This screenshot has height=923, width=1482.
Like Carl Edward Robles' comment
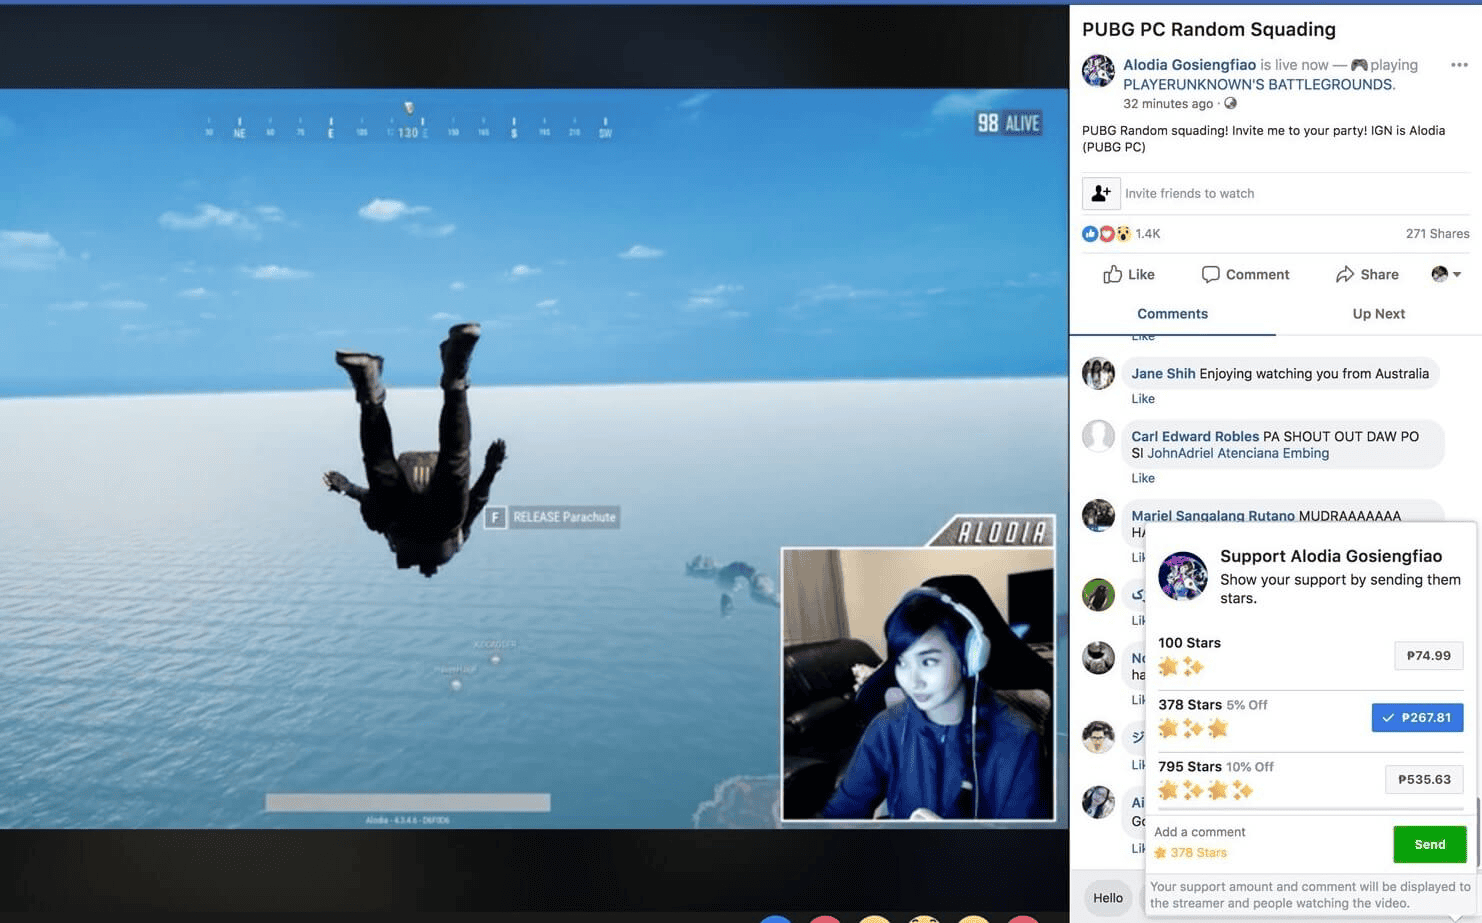[x=1143, y=478]
